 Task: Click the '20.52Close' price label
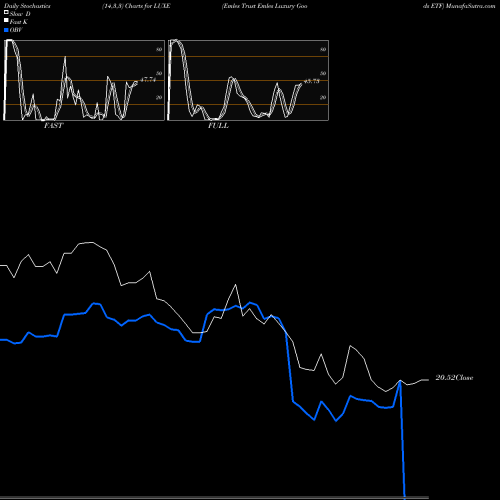coord(454,378)
